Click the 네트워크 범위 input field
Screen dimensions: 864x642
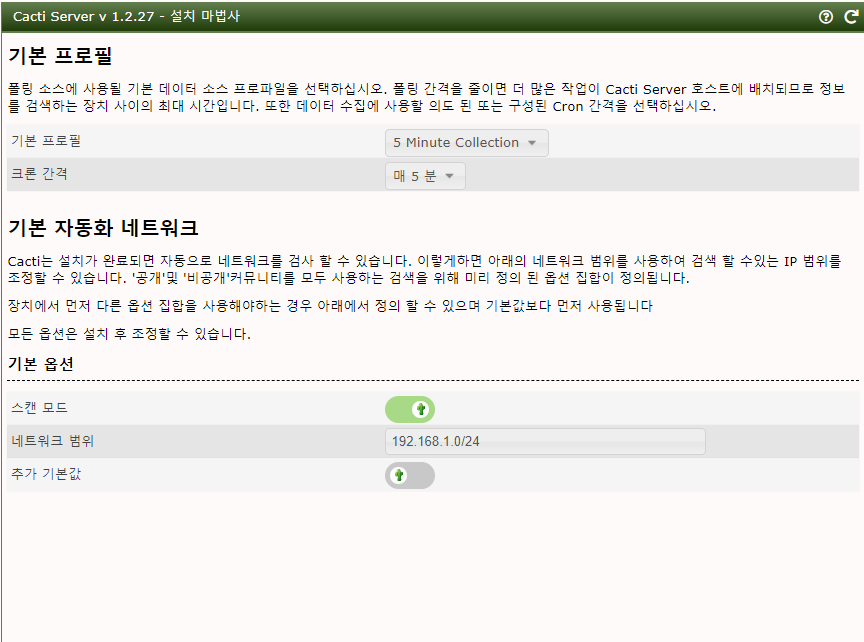545,441
